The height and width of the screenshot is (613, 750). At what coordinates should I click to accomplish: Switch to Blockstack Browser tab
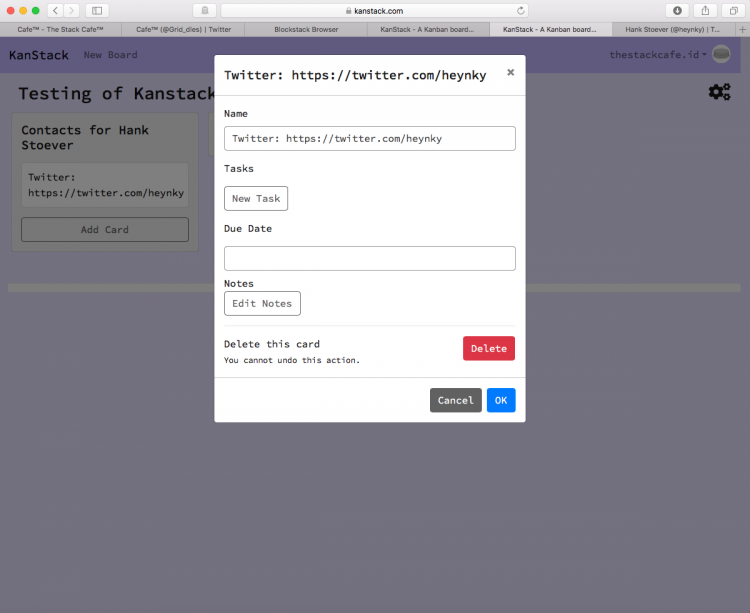[306, 30]
